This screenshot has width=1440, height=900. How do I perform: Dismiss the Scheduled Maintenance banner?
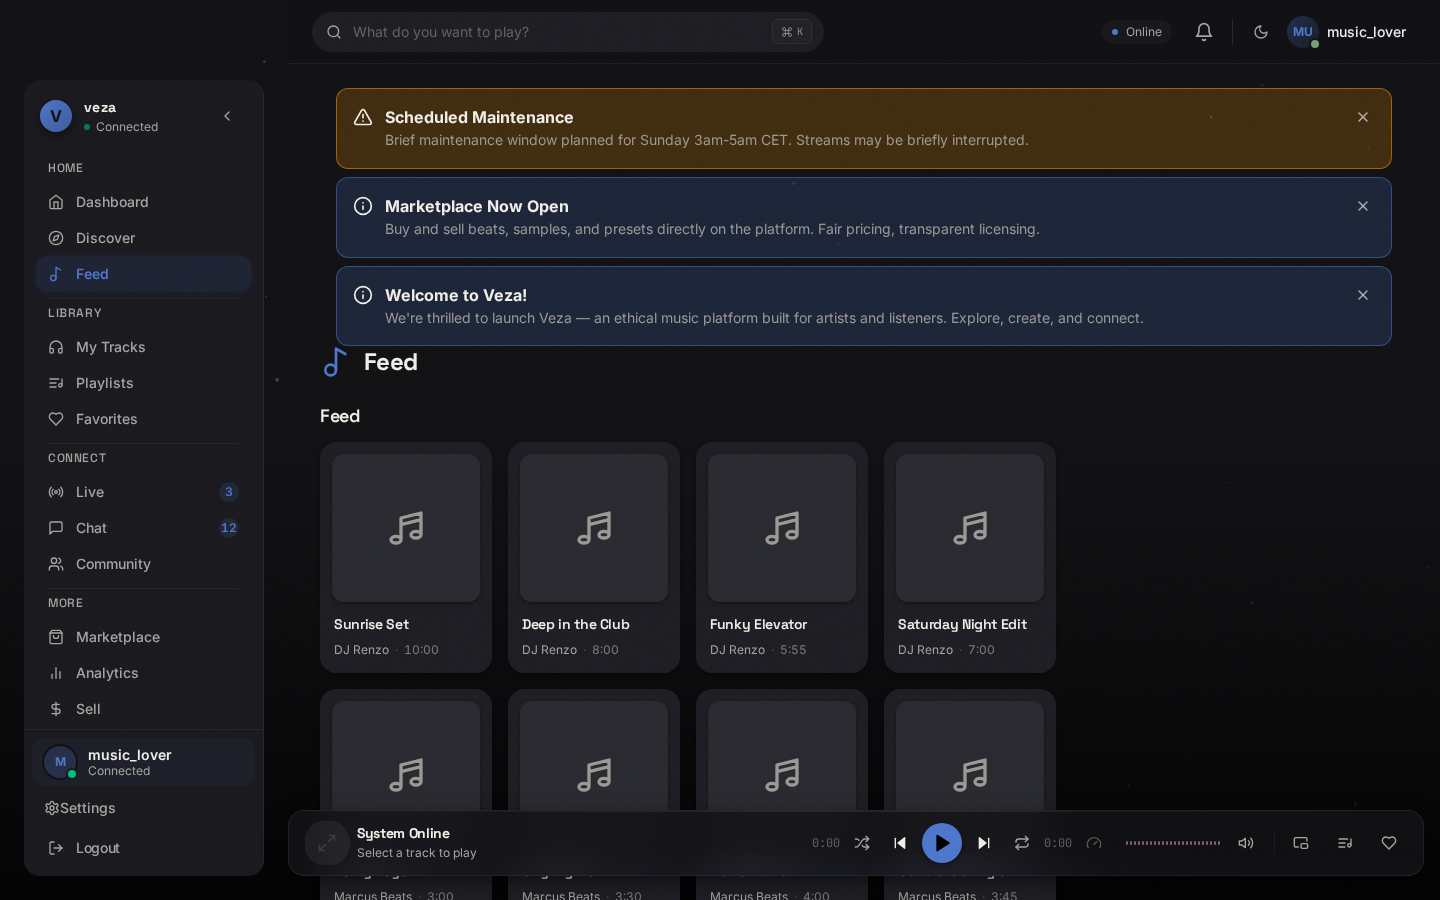tap(1363, 117)
